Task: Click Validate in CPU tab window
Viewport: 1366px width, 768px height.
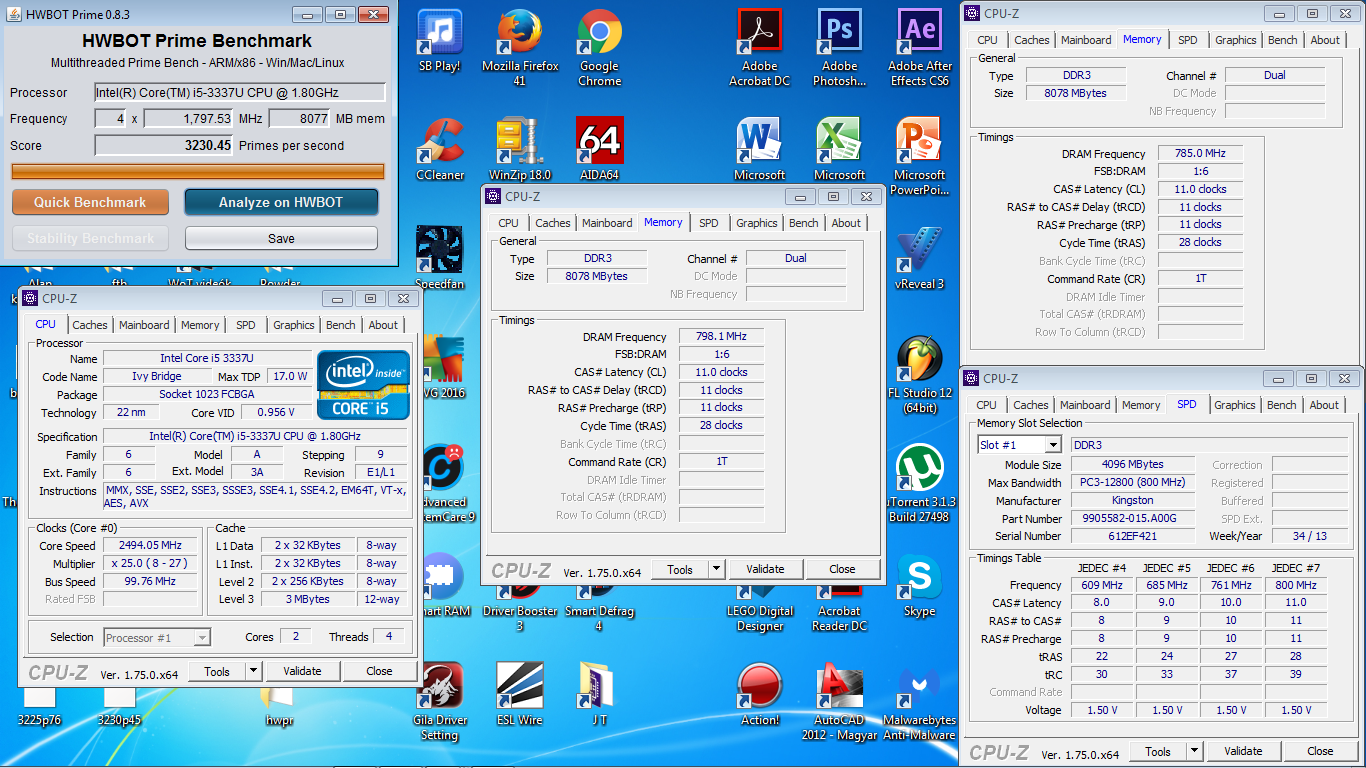Action: click(x=302, y=671)
